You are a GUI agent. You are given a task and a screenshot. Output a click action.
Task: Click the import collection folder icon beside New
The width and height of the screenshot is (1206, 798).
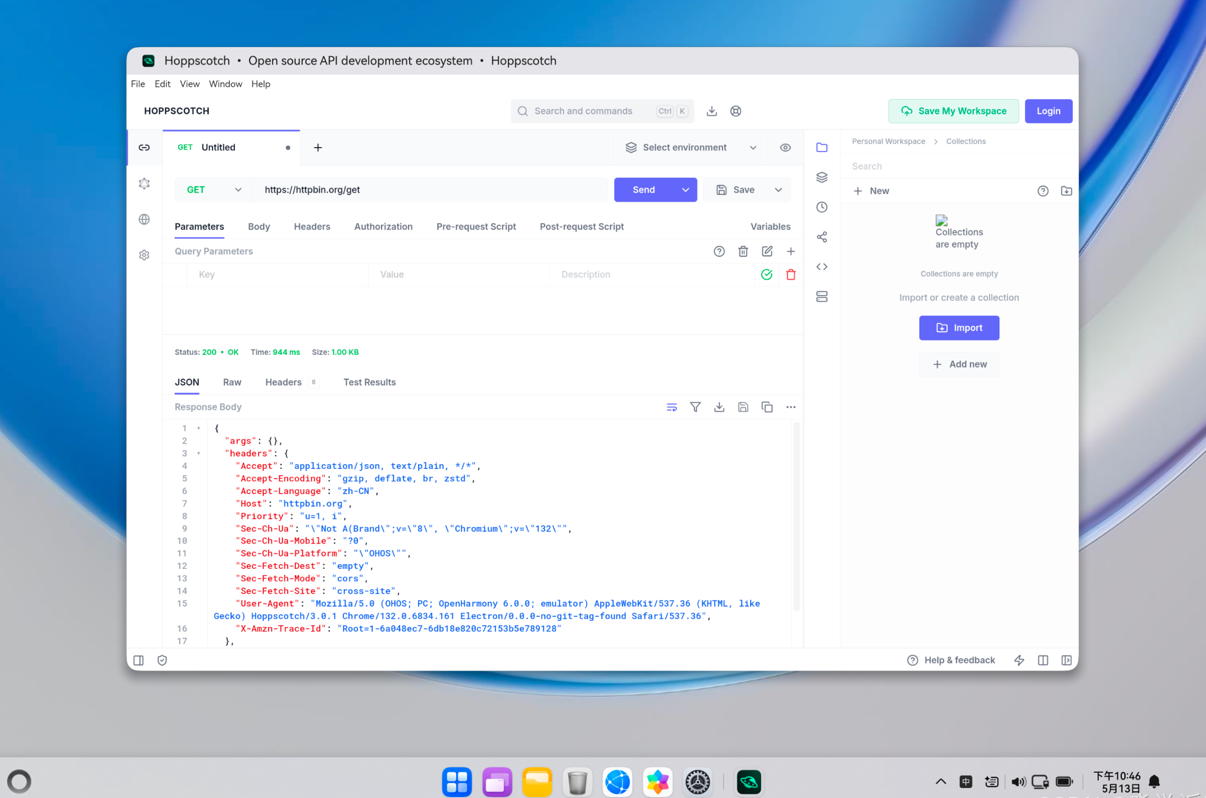tap(1067, 191)
